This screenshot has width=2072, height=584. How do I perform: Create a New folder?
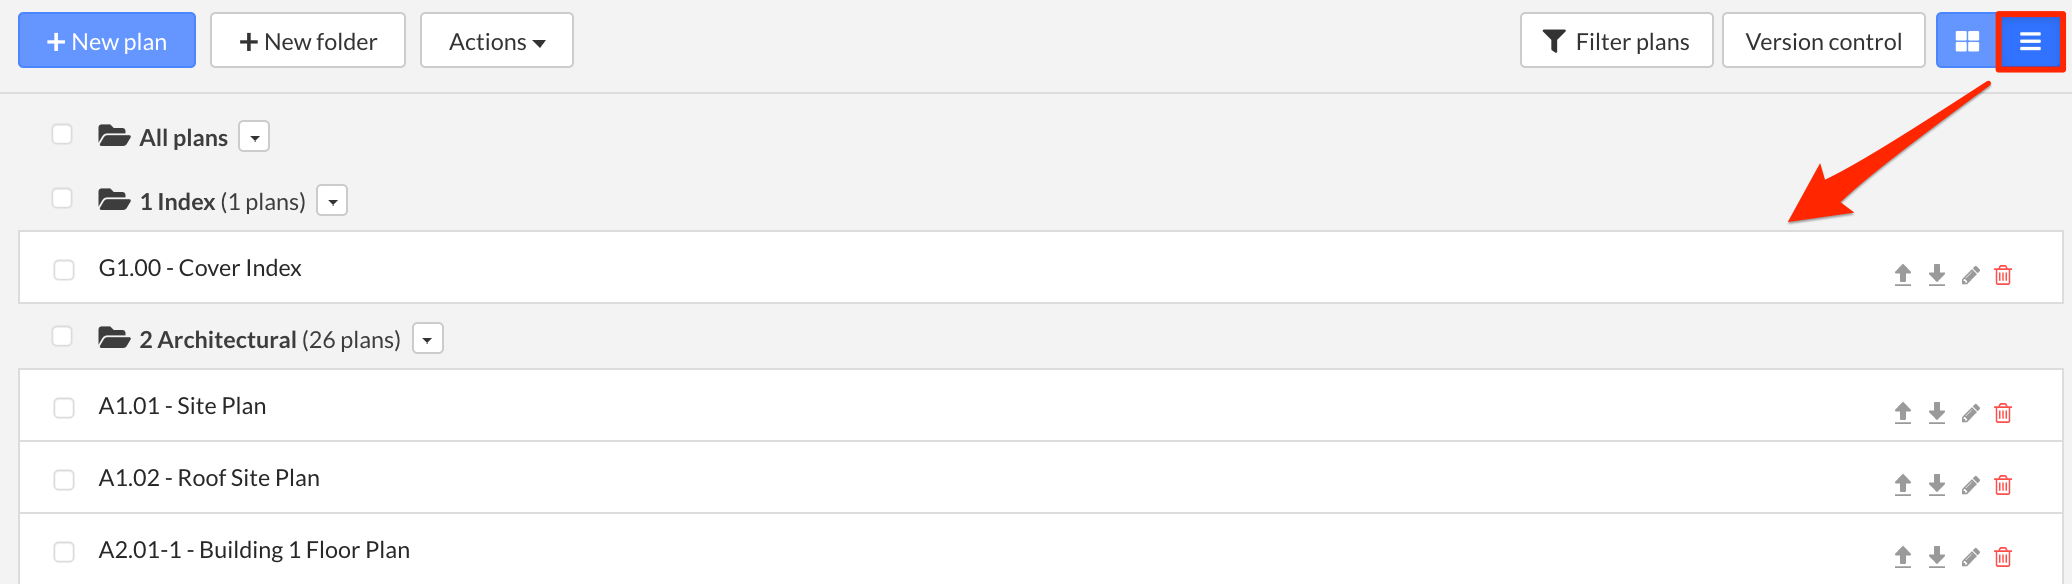[307, 41]
